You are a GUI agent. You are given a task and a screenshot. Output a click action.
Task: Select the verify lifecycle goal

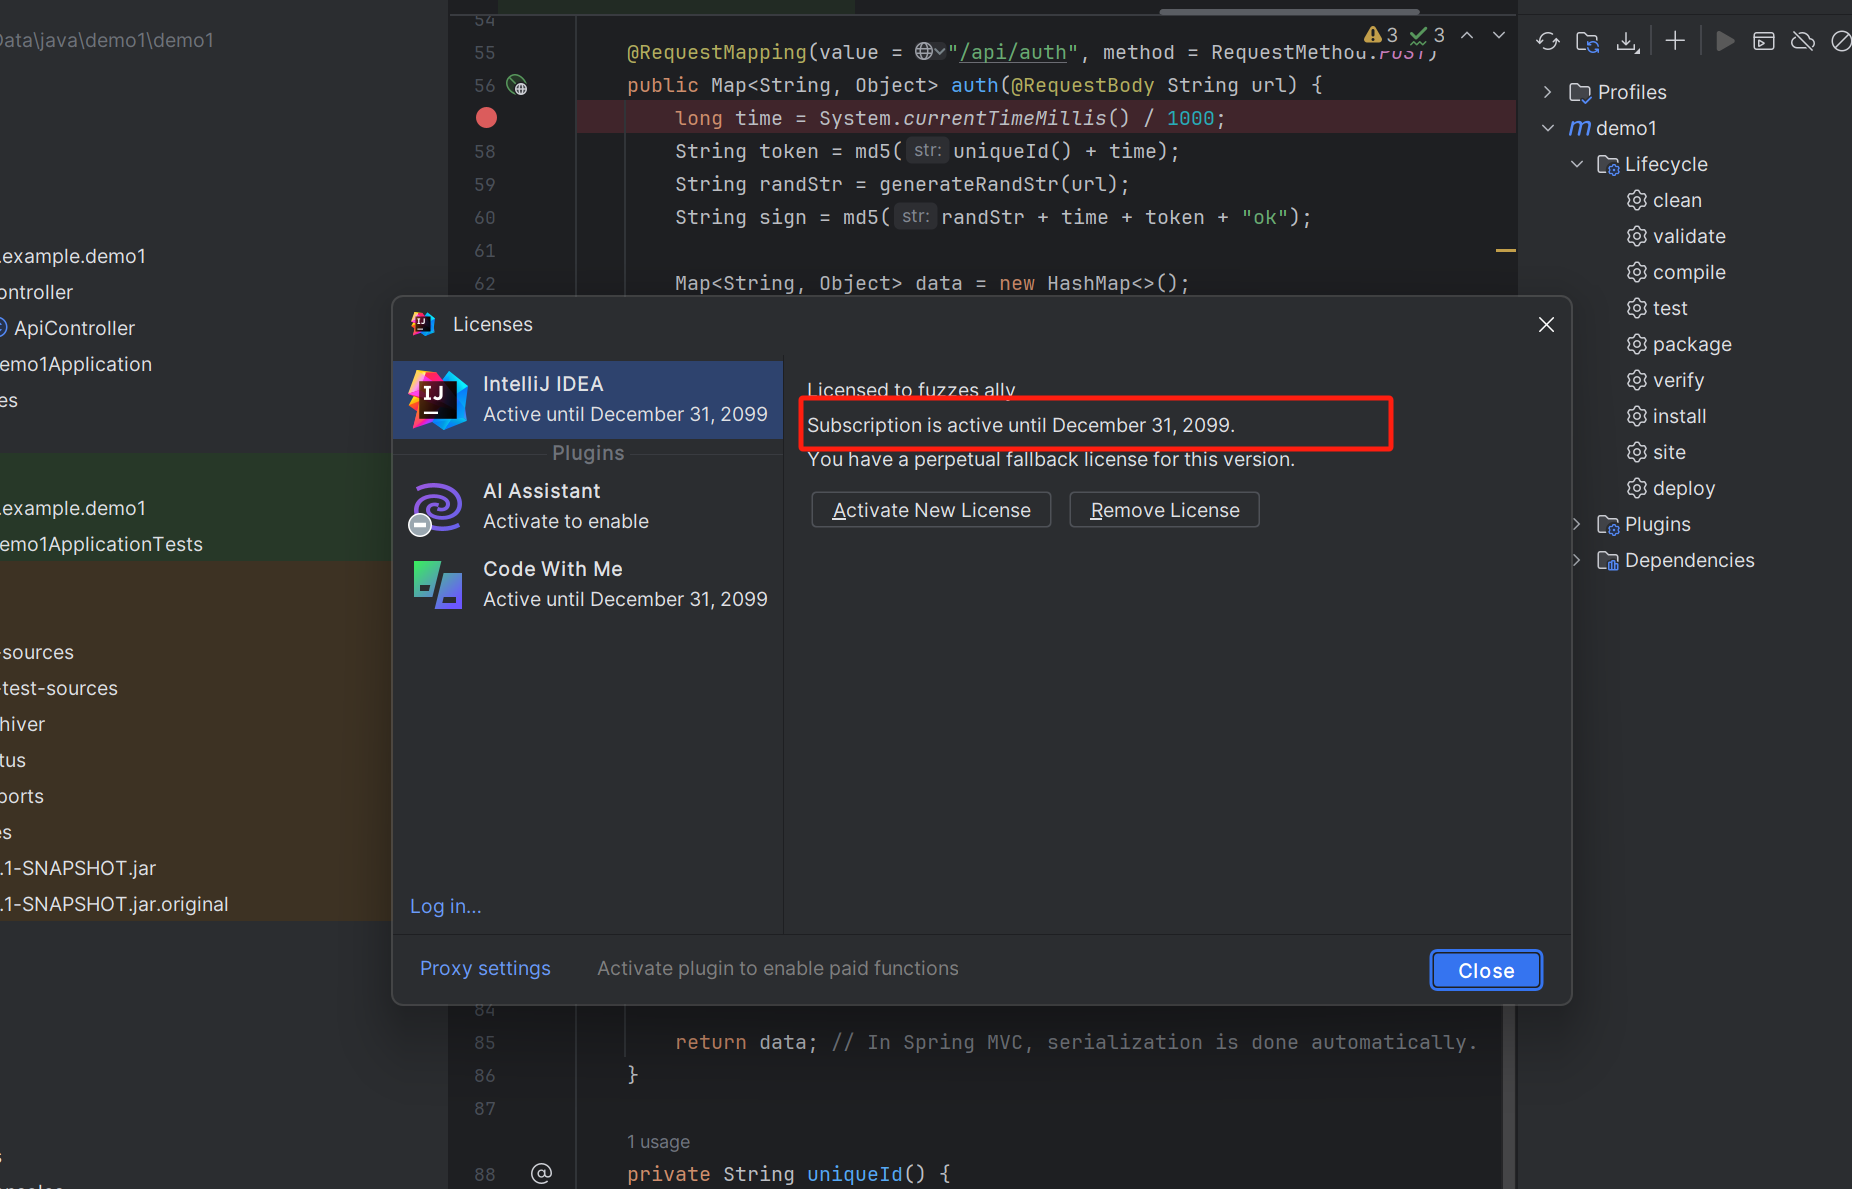click(1665, 380)
